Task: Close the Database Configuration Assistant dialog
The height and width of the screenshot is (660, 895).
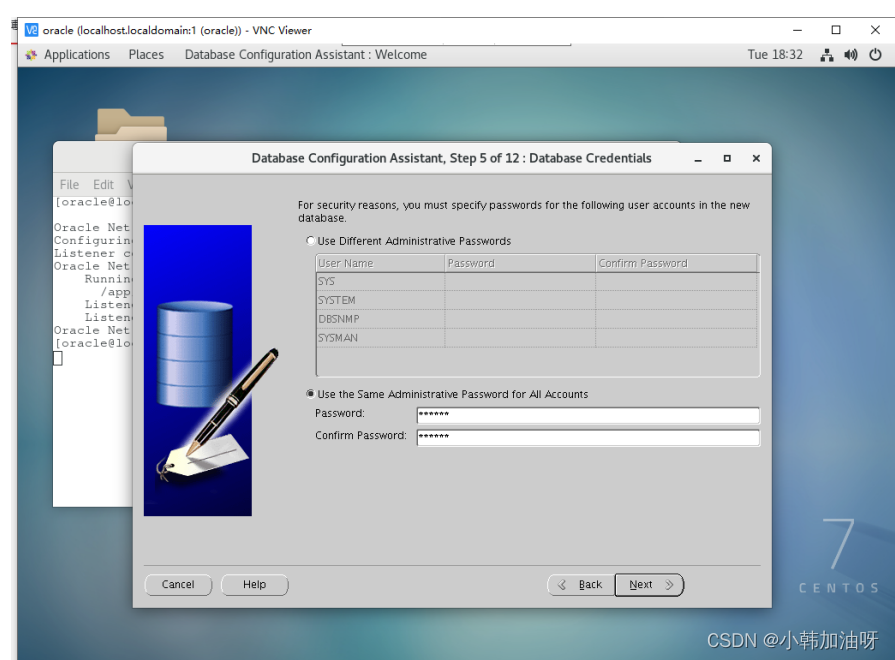Action: 756,158
